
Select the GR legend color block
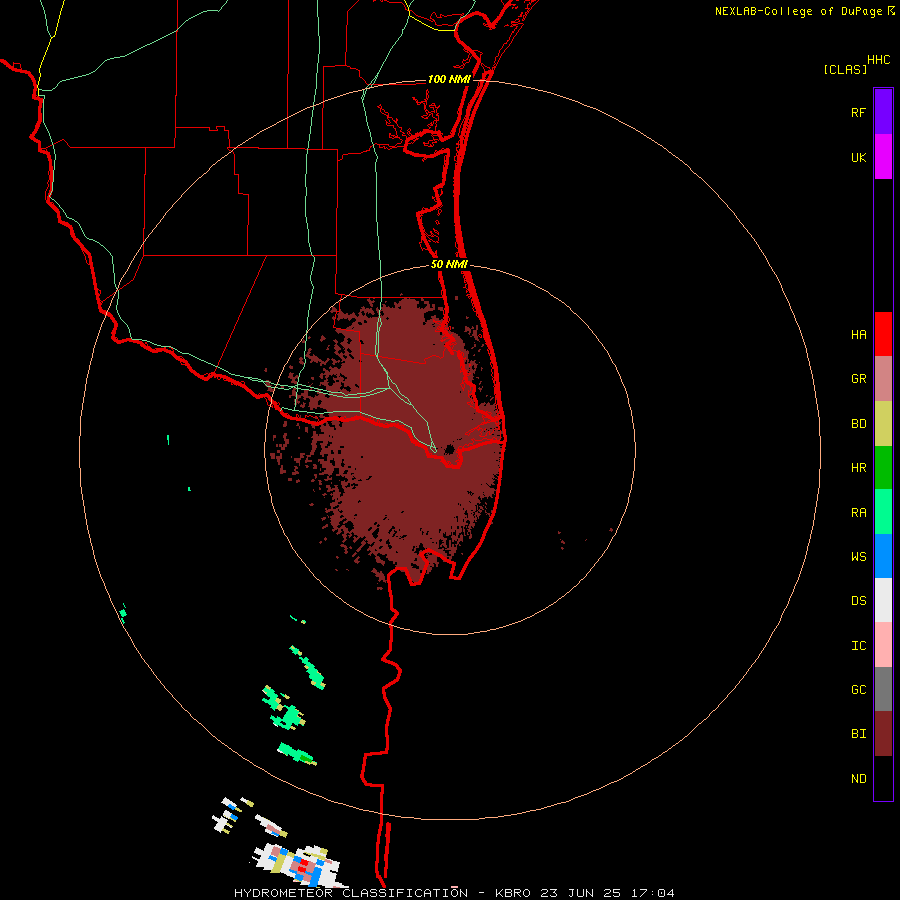click(883, 379)
